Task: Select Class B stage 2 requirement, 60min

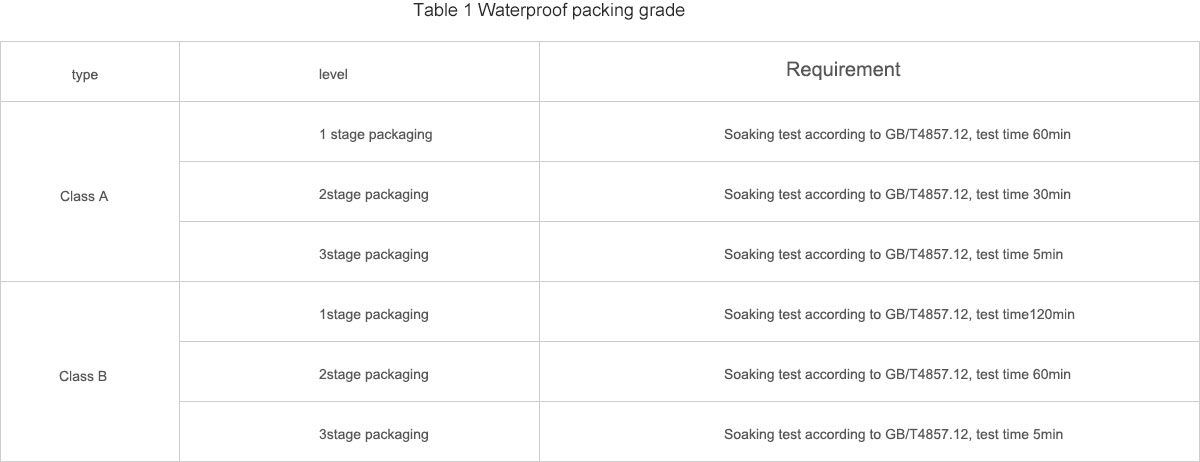Action: pyautogui.click(x=897, y=375)
